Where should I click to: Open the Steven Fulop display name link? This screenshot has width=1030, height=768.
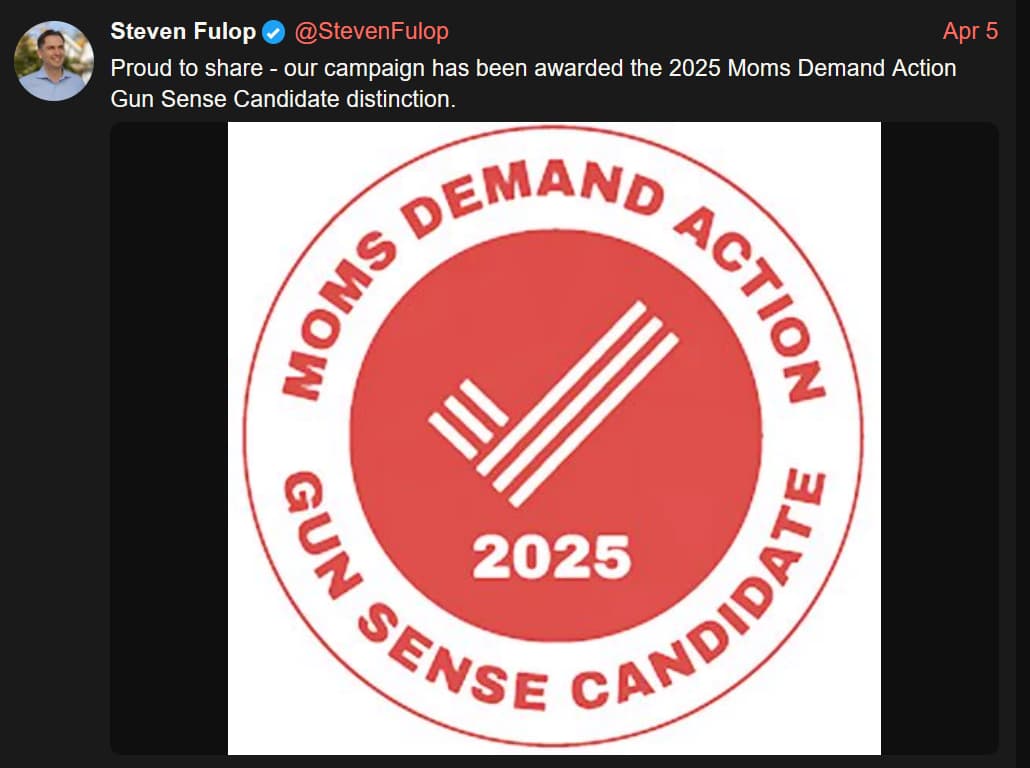(x=183, y=32)
